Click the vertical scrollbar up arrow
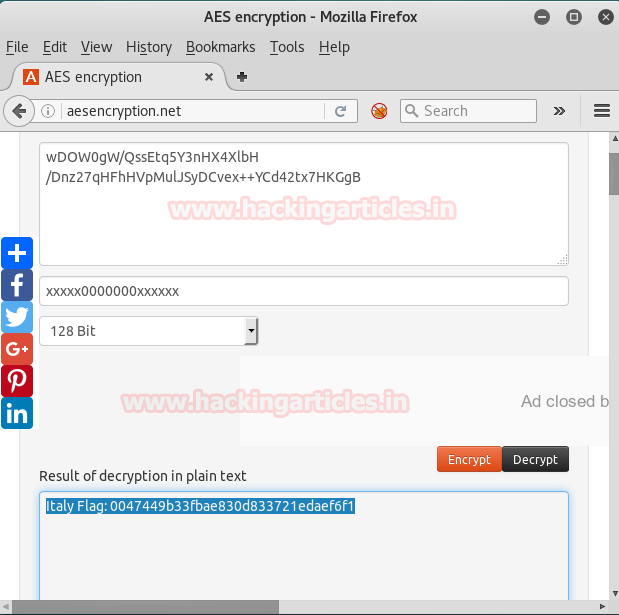 [x=615, y=139]
